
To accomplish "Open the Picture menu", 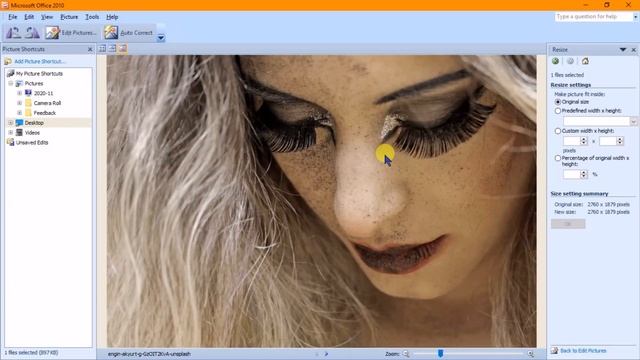I will (69, 17).
